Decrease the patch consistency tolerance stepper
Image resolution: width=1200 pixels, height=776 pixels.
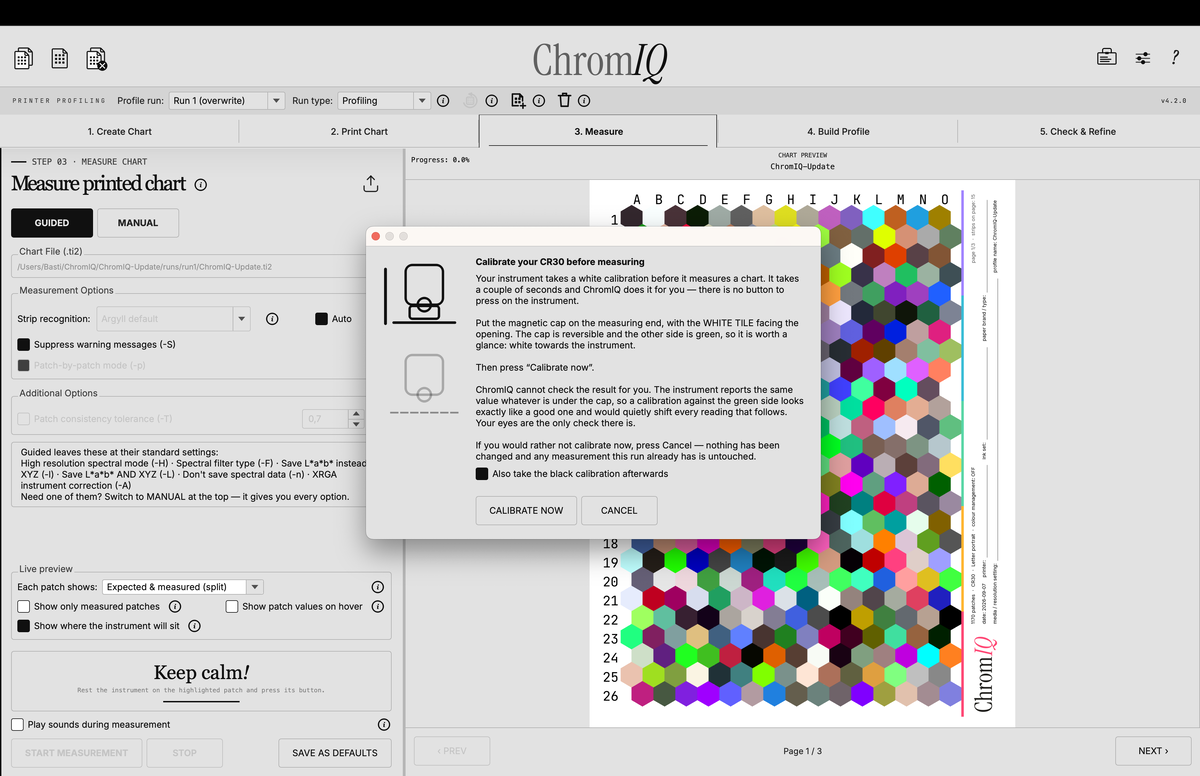click(x=355, y=425)
